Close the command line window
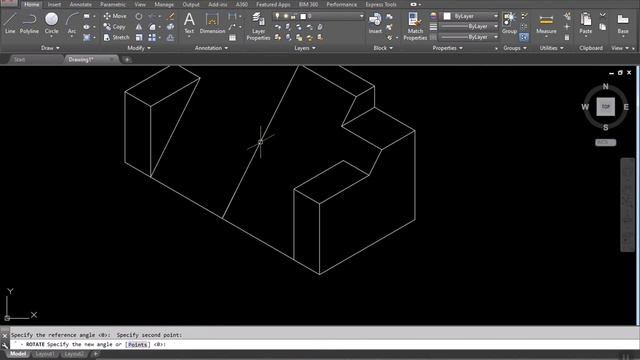 pos(5,336)
